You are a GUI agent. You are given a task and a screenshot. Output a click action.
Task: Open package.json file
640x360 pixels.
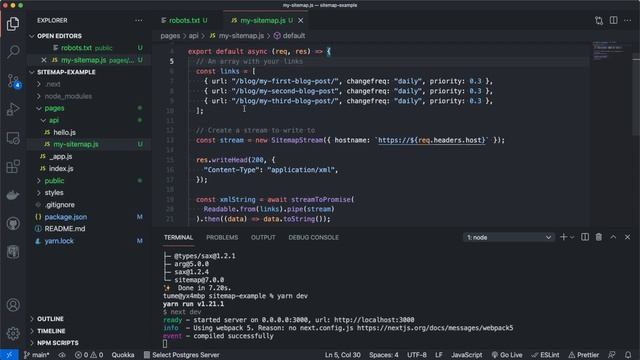[x=65, y=217]
